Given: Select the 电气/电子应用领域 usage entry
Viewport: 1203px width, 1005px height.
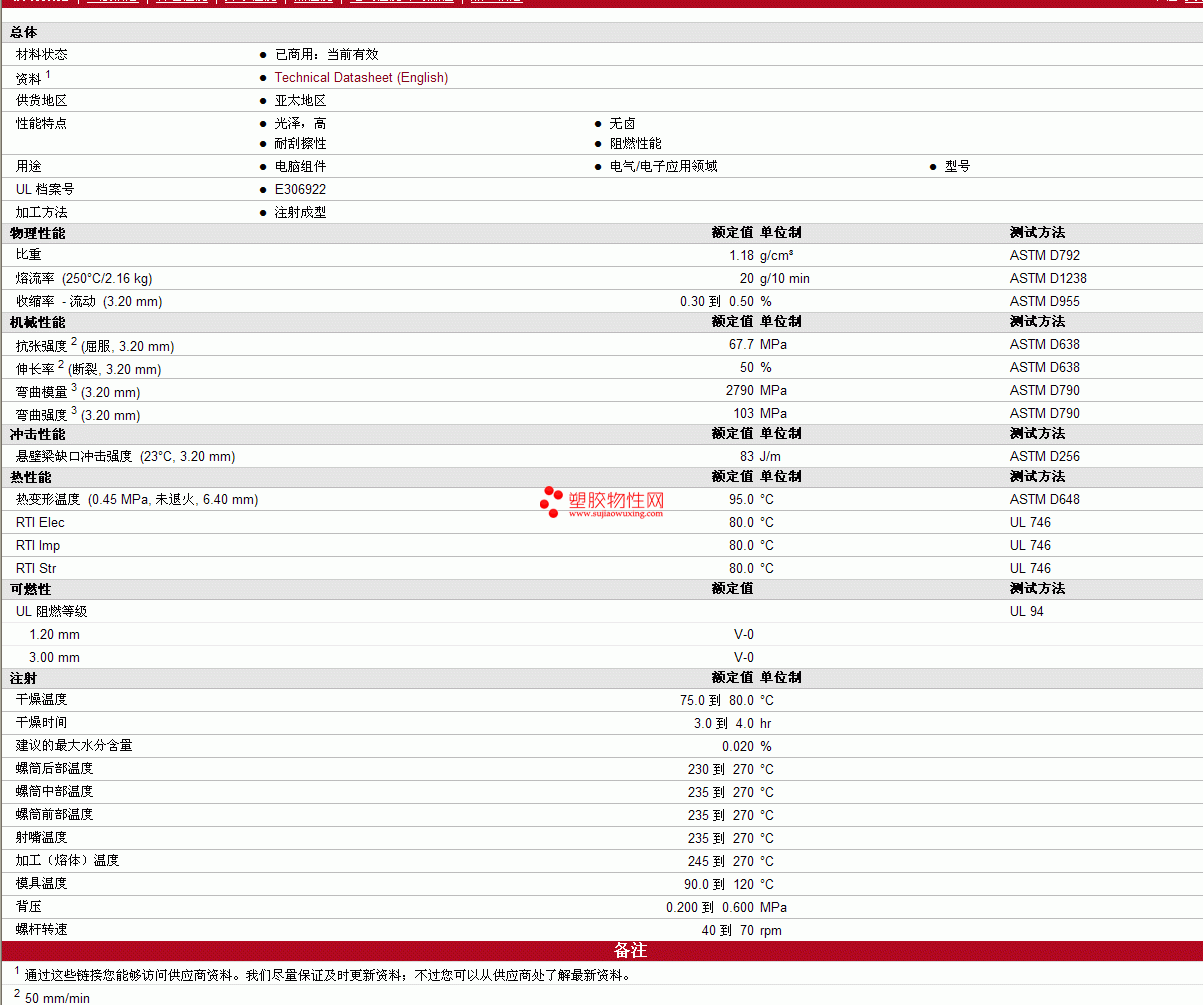Looking at the screenshot, I should 664,167.
